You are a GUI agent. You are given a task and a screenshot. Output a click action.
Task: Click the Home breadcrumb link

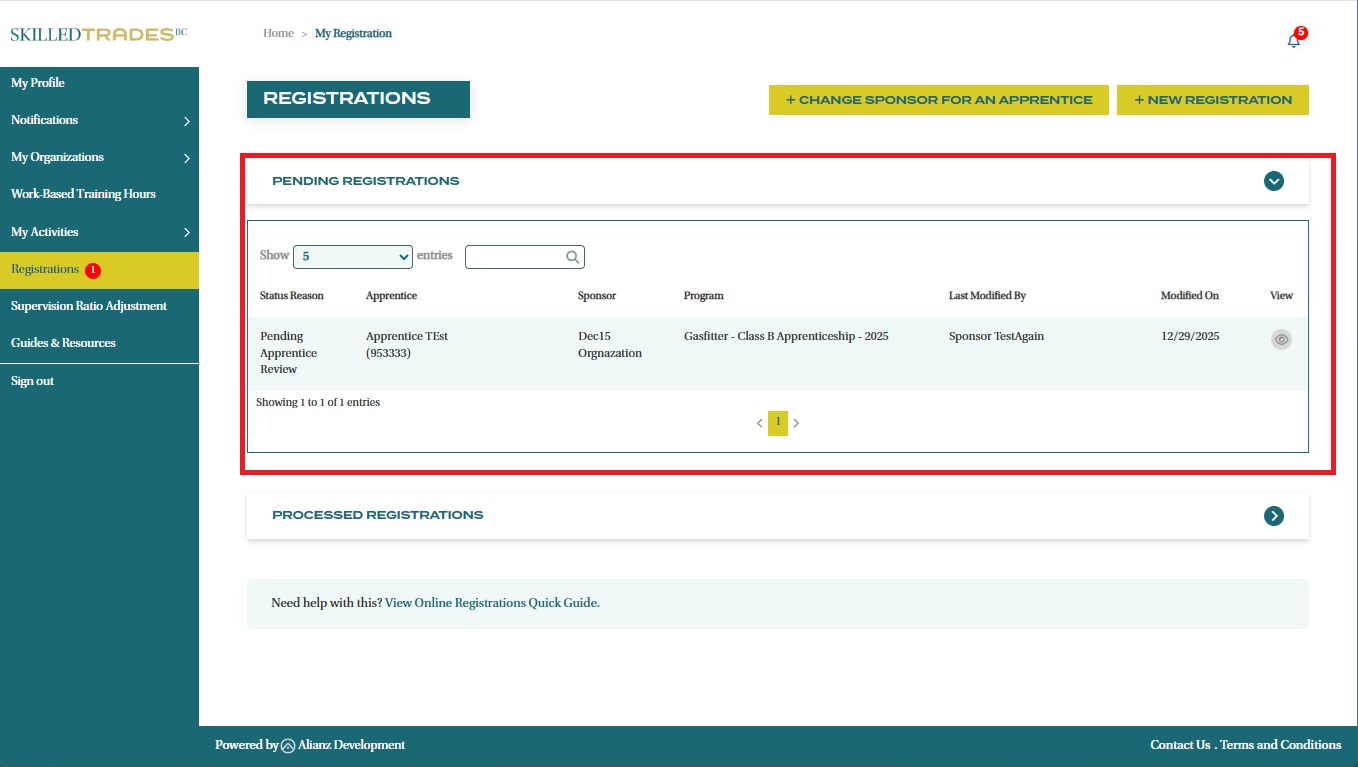[x=278, y=33]
